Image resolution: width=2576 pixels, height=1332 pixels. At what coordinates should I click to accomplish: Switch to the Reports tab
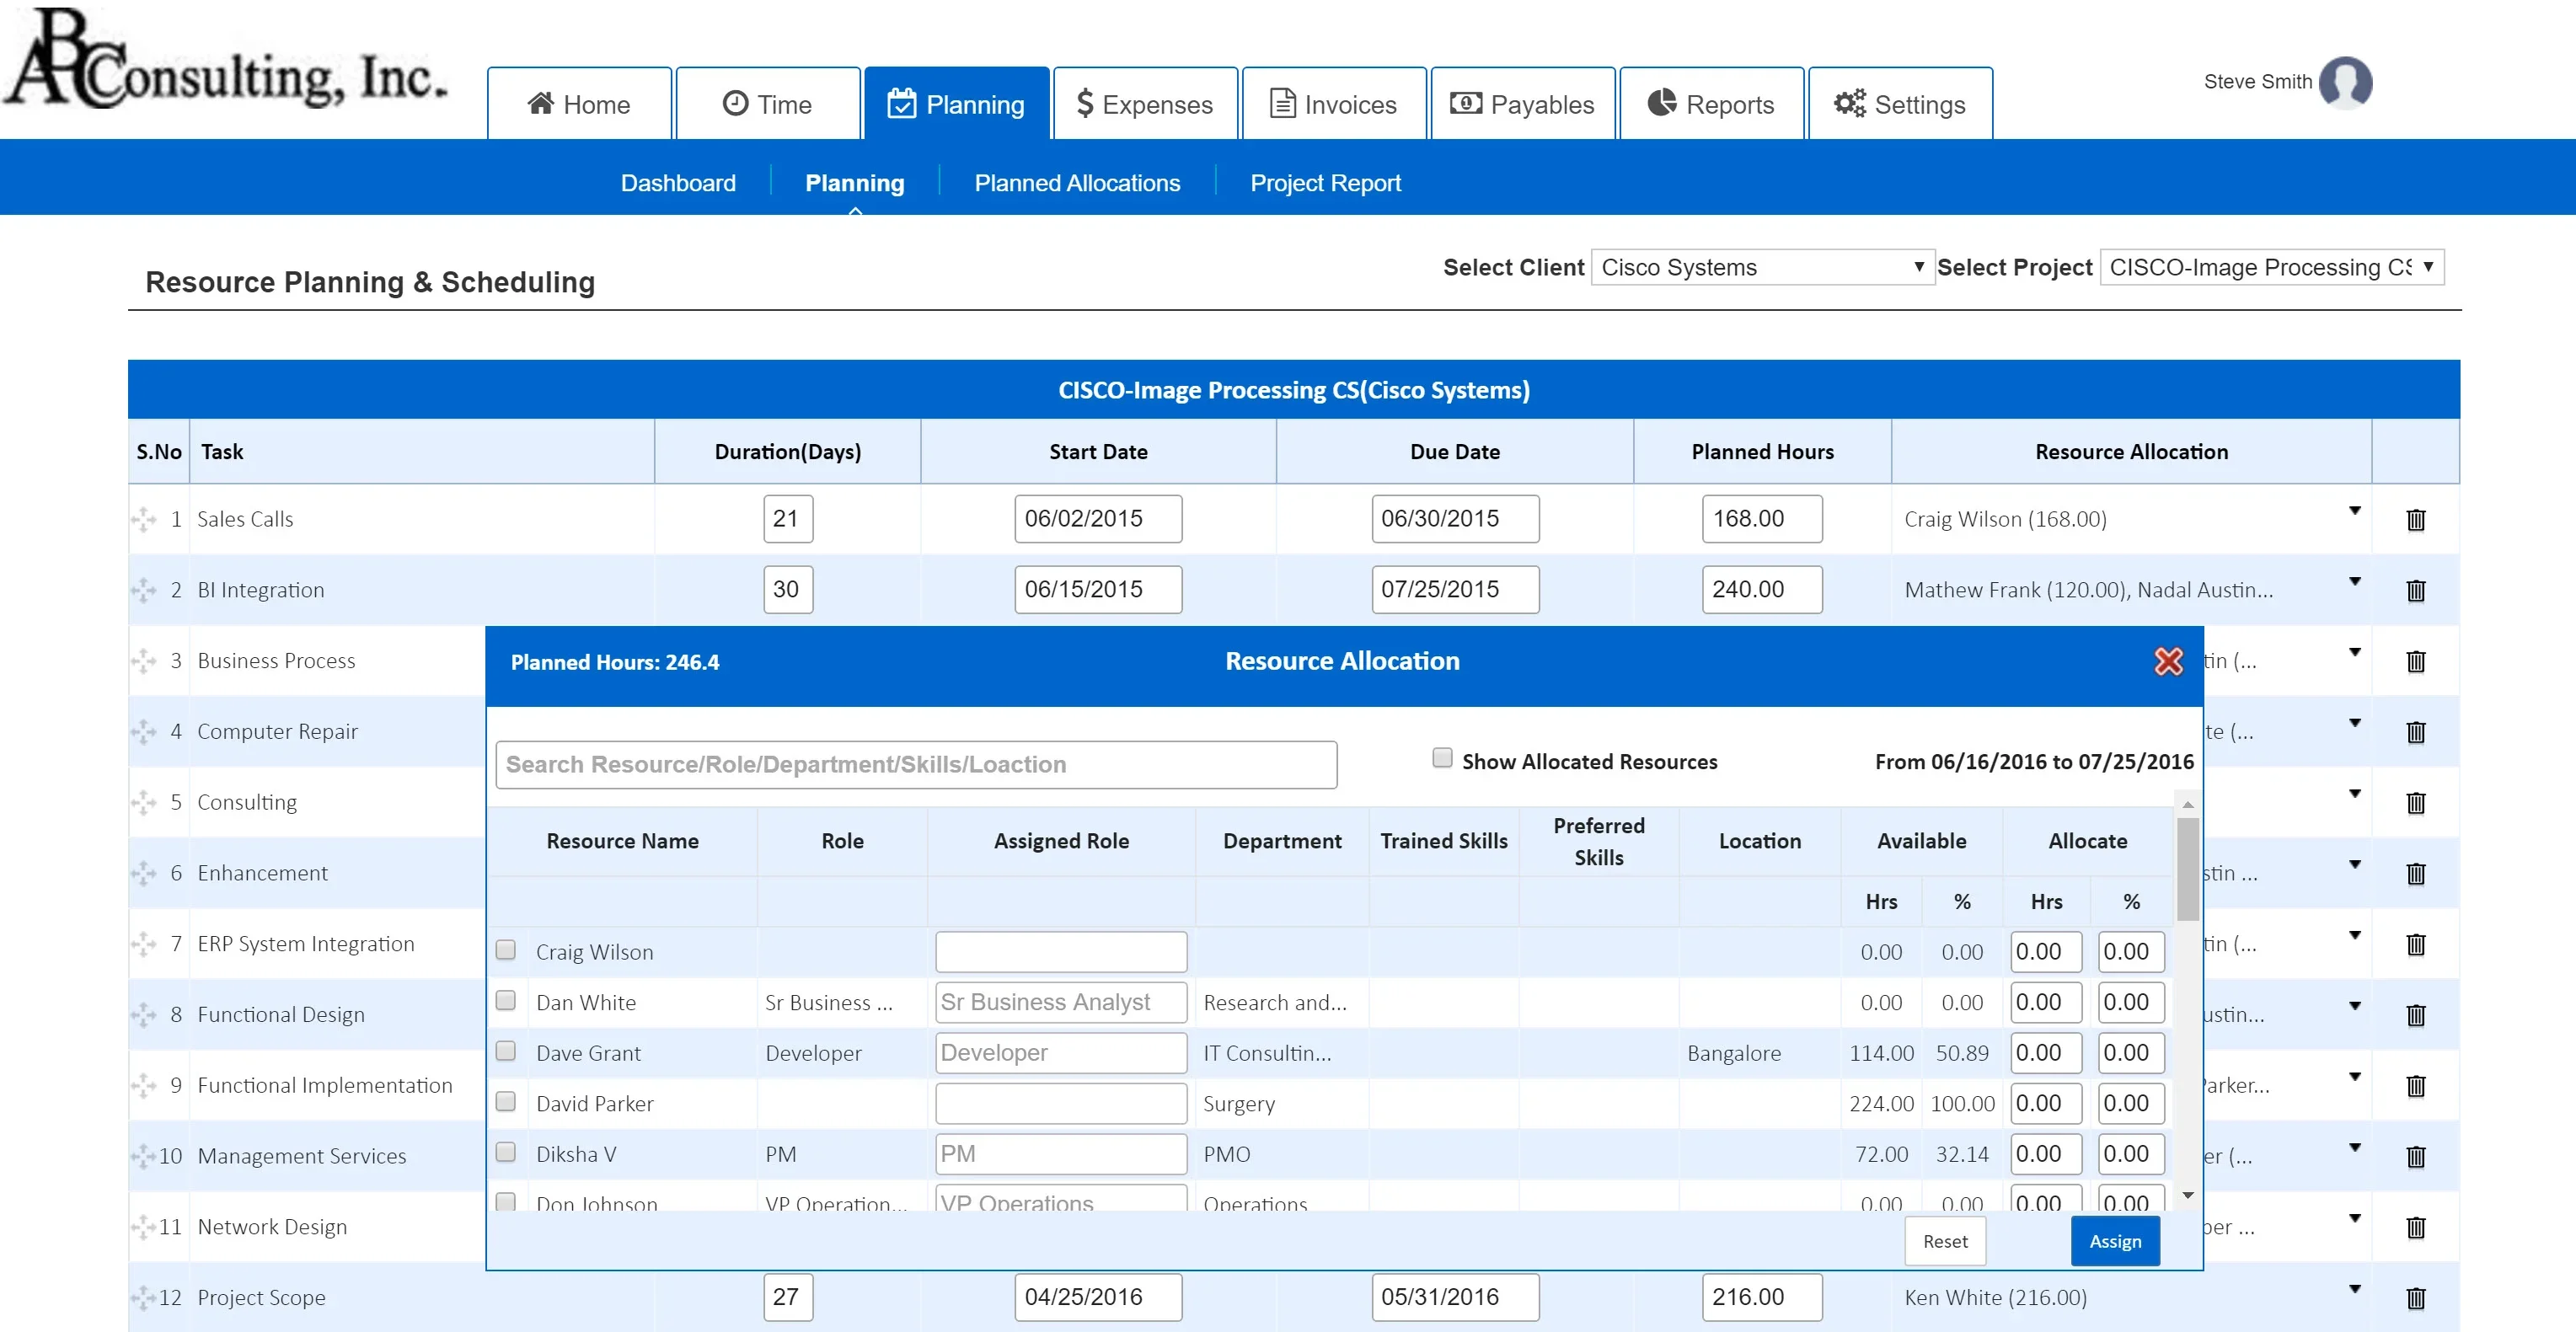1711,104
